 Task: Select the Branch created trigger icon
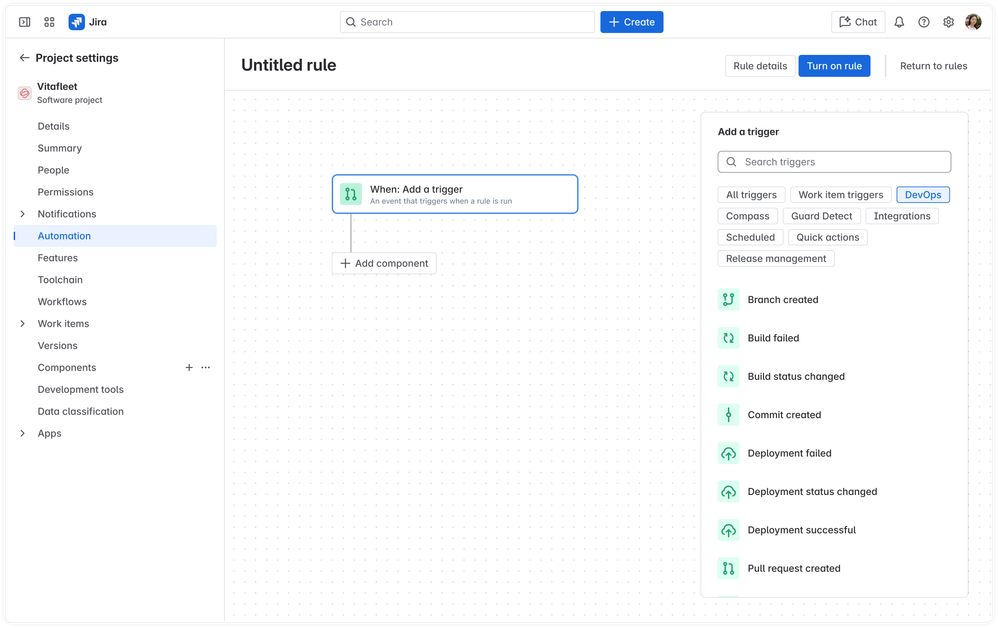(729, 299)
